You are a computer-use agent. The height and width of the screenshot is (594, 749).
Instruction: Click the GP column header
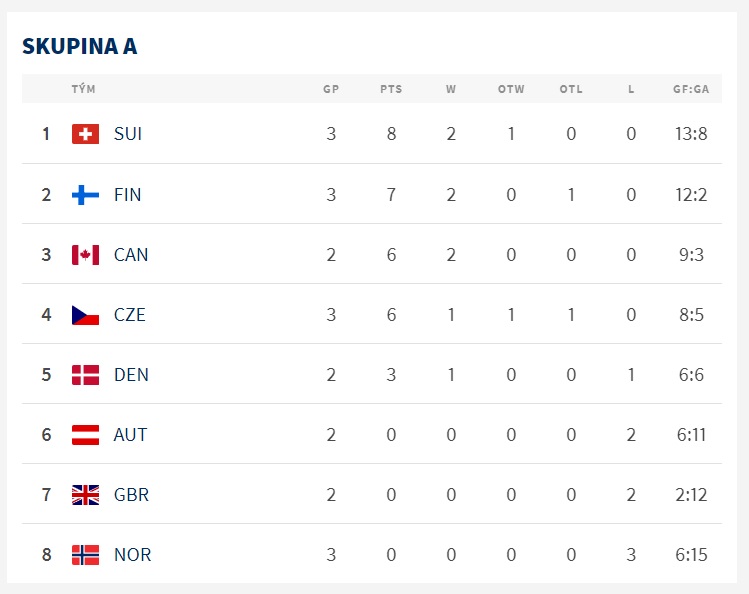331,89
